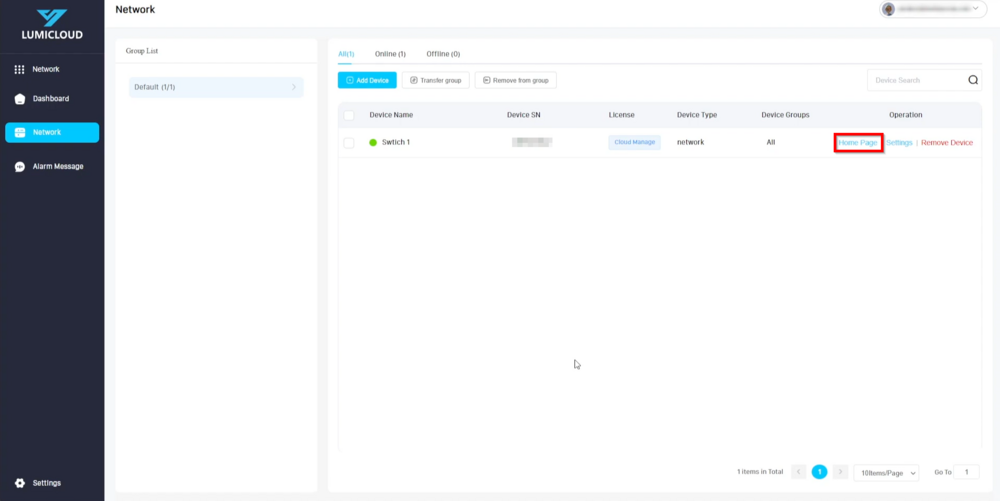Open the 10Items/Page dropdown
The height and width of the screenshot is (501, 1000).
click(888, 472)
